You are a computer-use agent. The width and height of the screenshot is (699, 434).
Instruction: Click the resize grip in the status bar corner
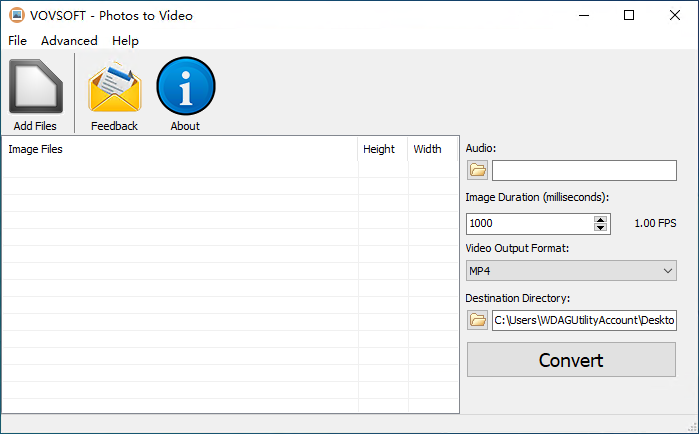coord(692,427)
